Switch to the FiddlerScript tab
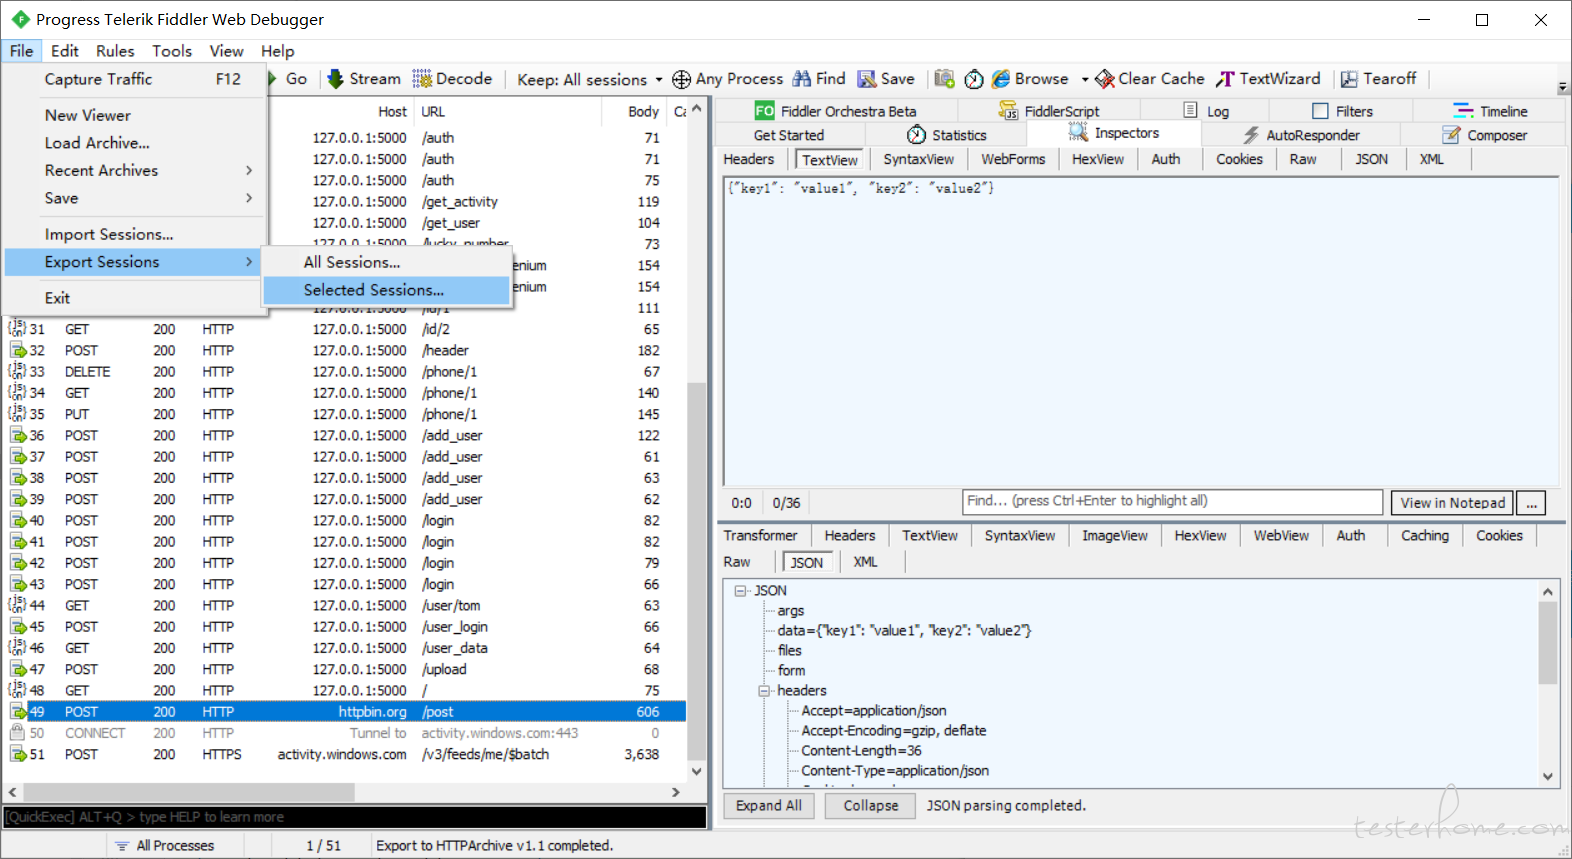Image resolution: width=1572 pixels, height=859 pixels. click(1049, 111)
